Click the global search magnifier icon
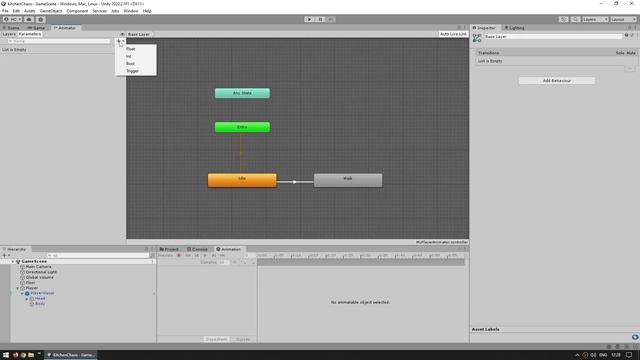The width and height of the screenshot is (640, 360). point(576,19)
